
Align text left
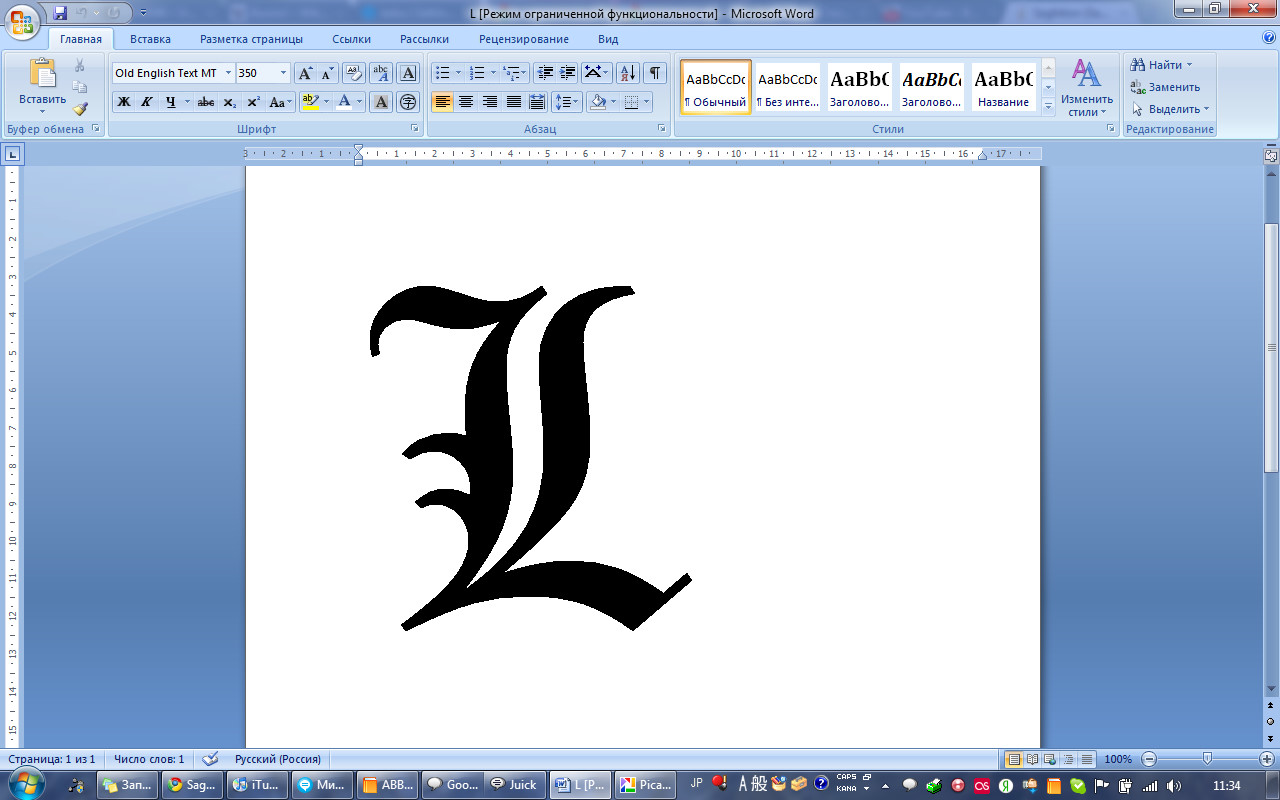click(442, 102)
